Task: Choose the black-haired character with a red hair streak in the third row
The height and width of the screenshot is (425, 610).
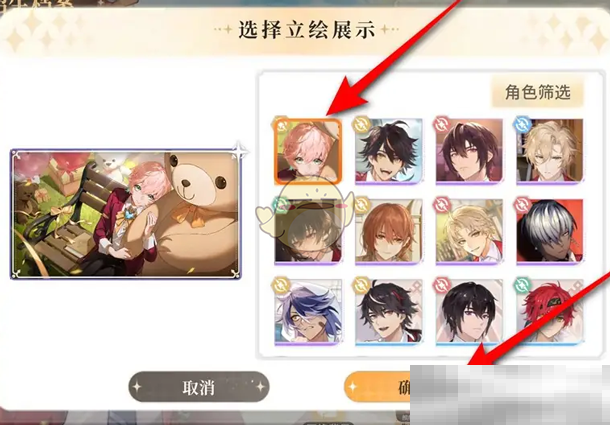Action: coord(388,313)
